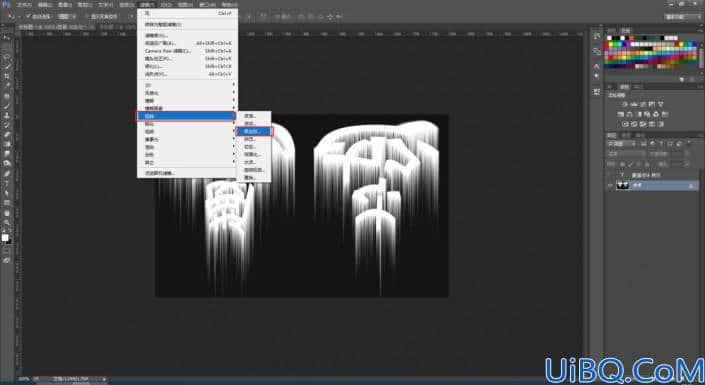Toggle visibility of the white text thumbnail layer
Viewport: 705px width, 385px height.
coord(610,185)
